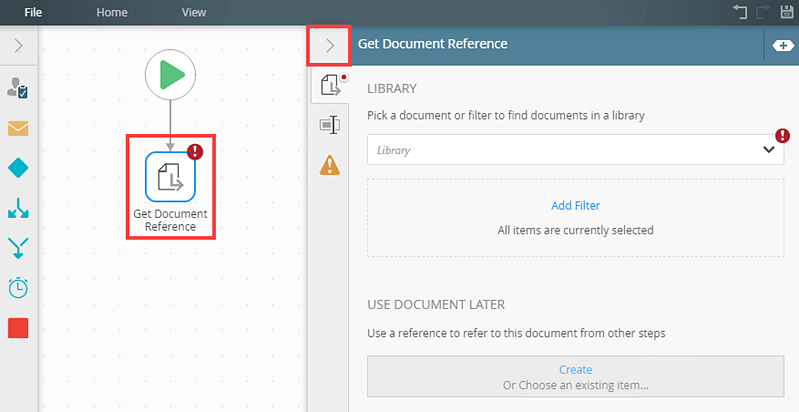Choose the Split arrows icon in toolbox
This screenshot has width=799, height=412.
pos(18,209)
